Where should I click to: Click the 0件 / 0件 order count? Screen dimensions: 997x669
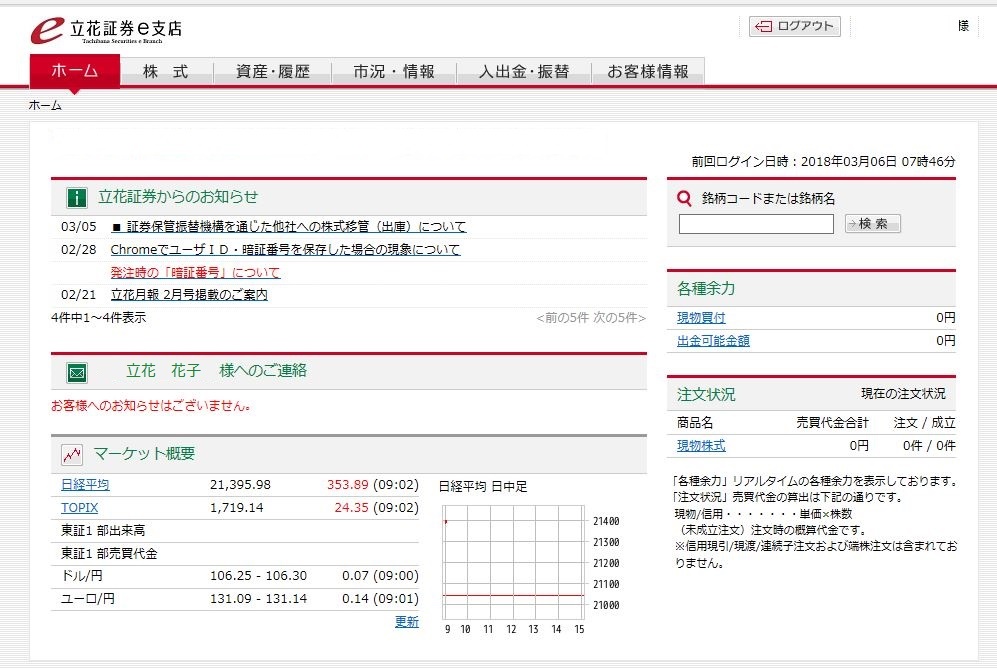[929, 445]
